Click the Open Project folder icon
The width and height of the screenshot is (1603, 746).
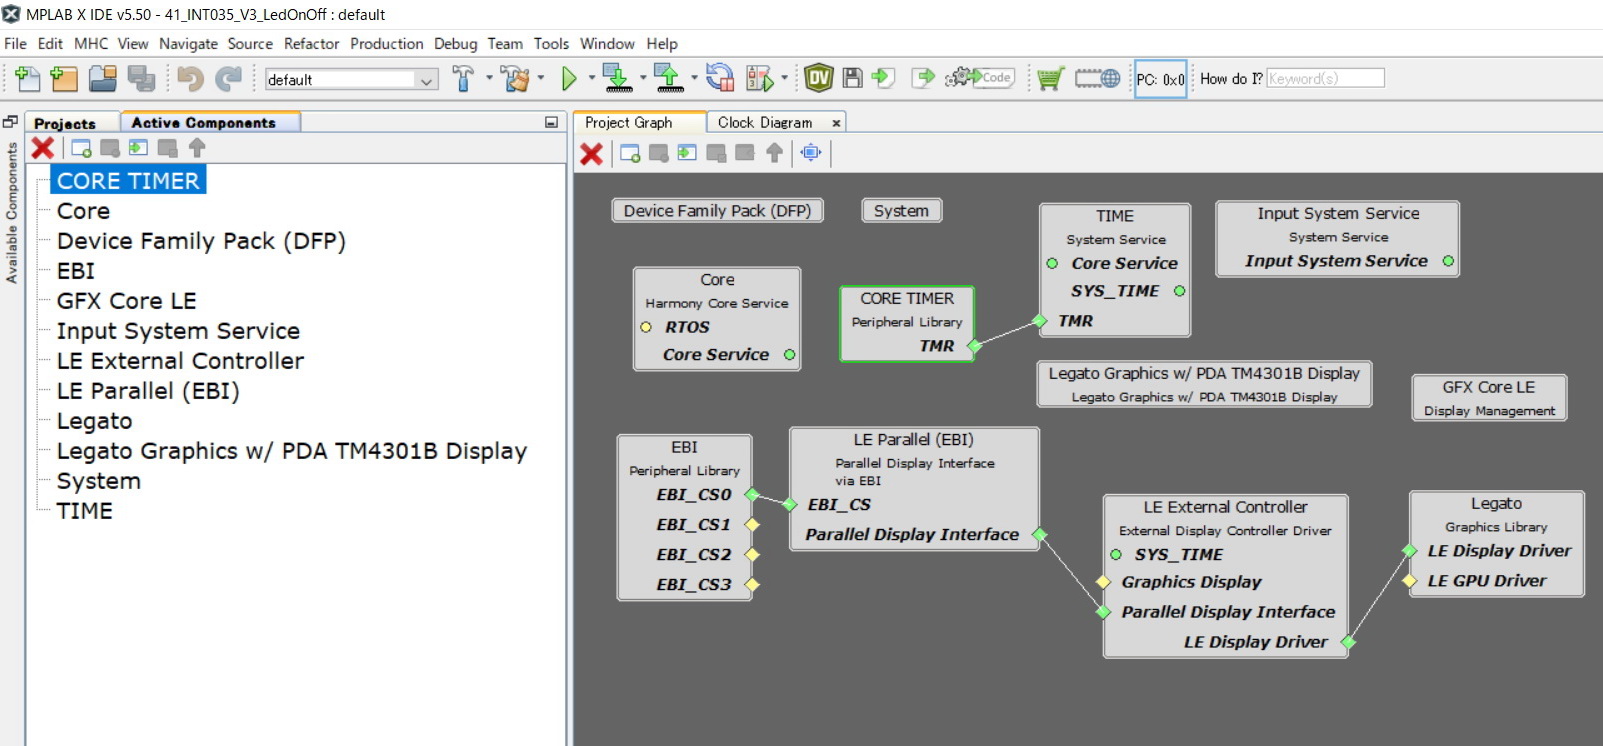point(102,79)
